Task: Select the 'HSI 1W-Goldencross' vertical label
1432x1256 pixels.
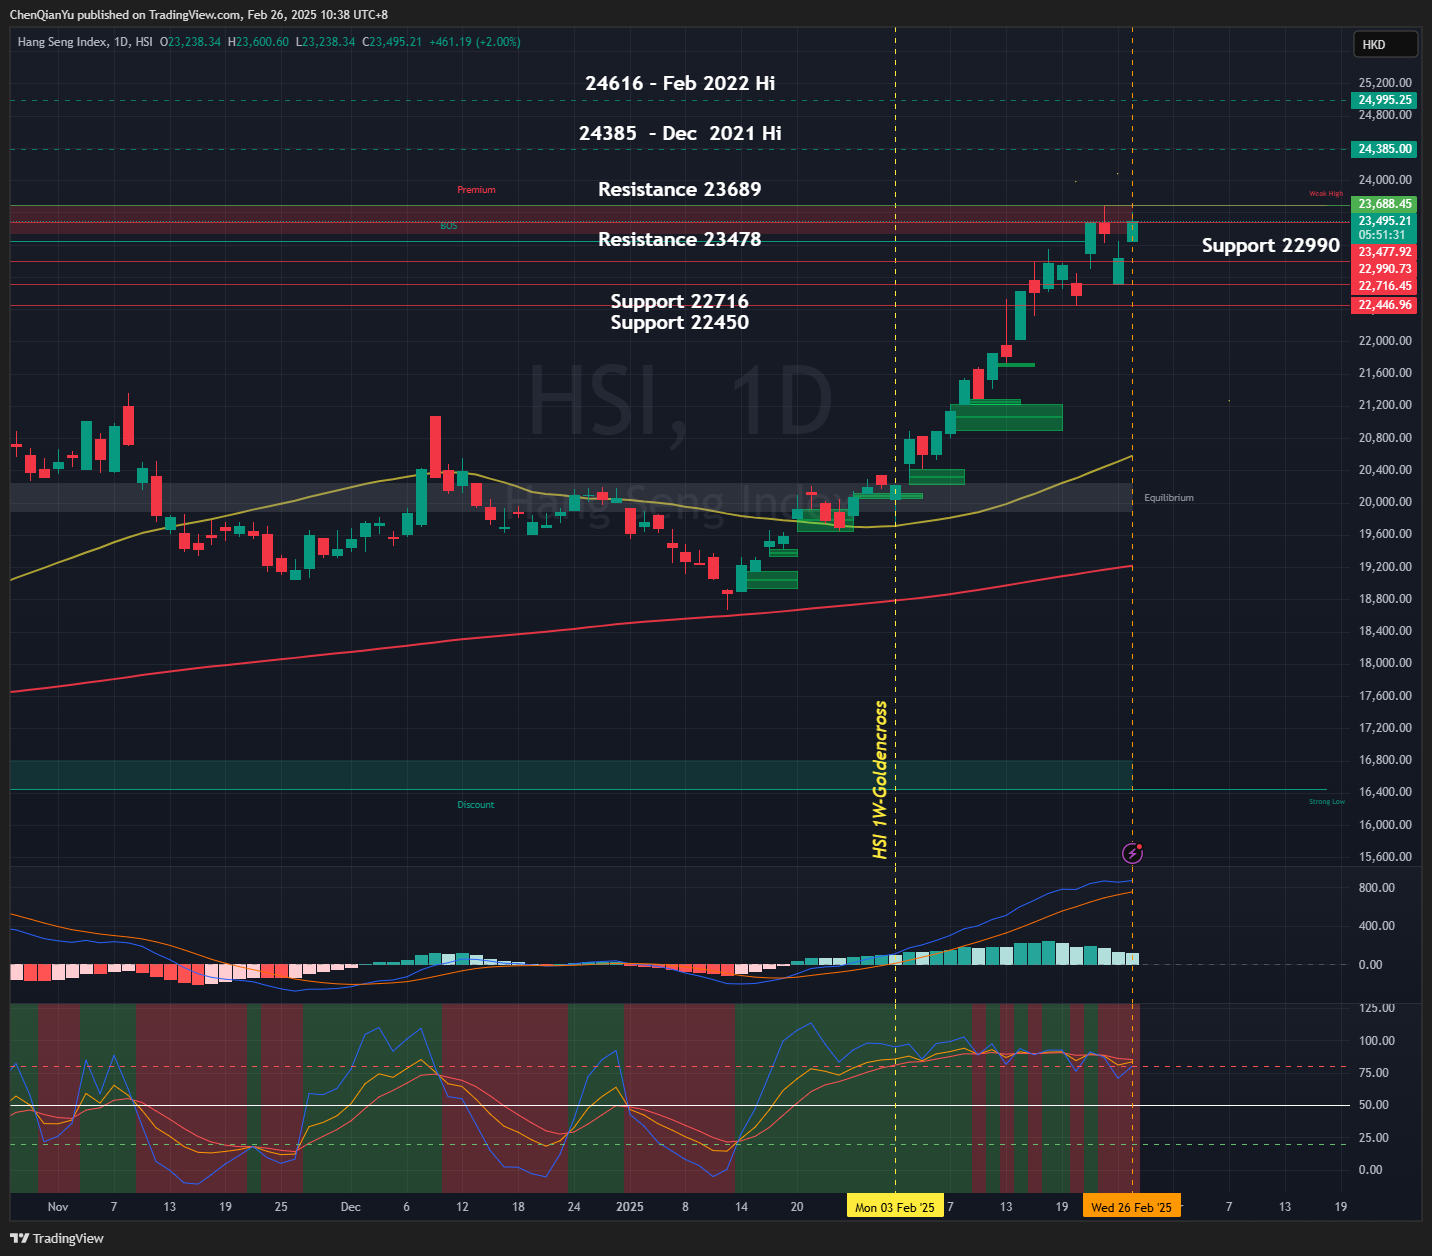Action: (881, 780)
